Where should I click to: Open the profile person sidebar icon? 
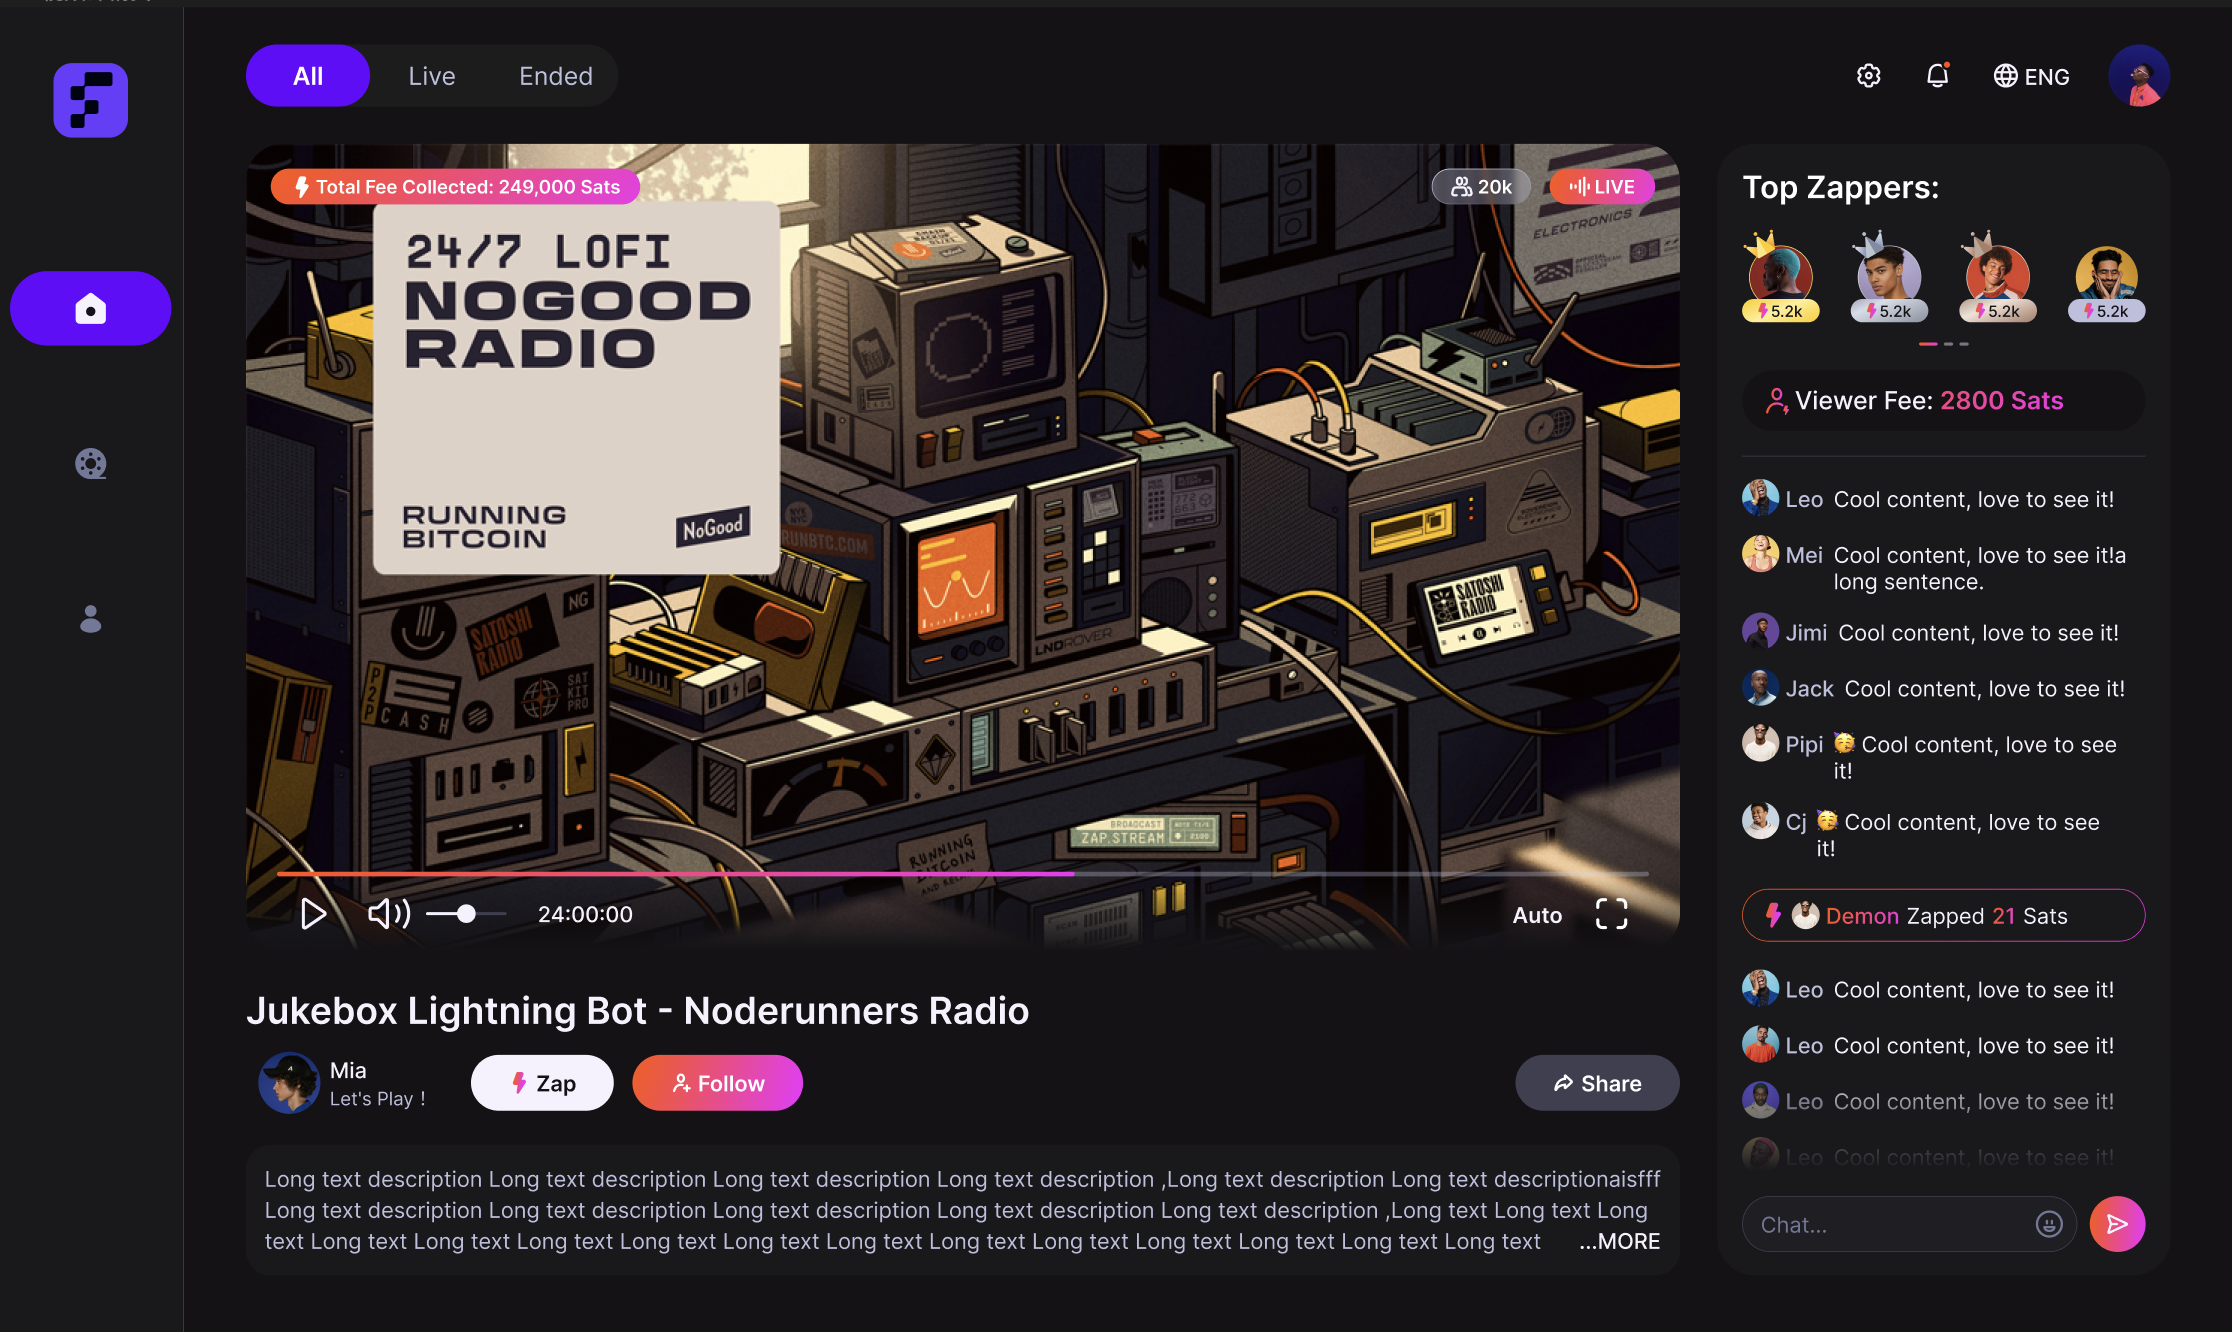tap(90, 619)
